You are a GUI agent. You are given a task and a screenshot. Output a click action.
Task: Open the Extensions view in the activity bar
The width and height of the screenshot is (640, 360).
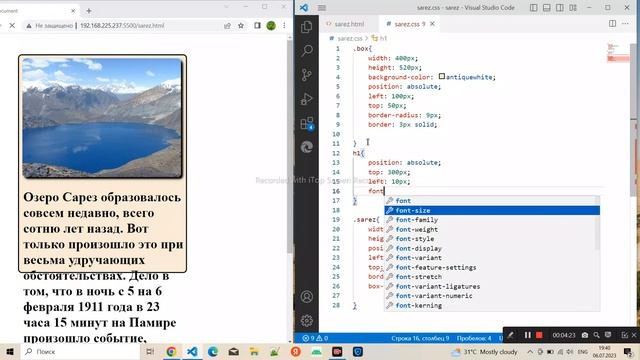pos(307,123)
